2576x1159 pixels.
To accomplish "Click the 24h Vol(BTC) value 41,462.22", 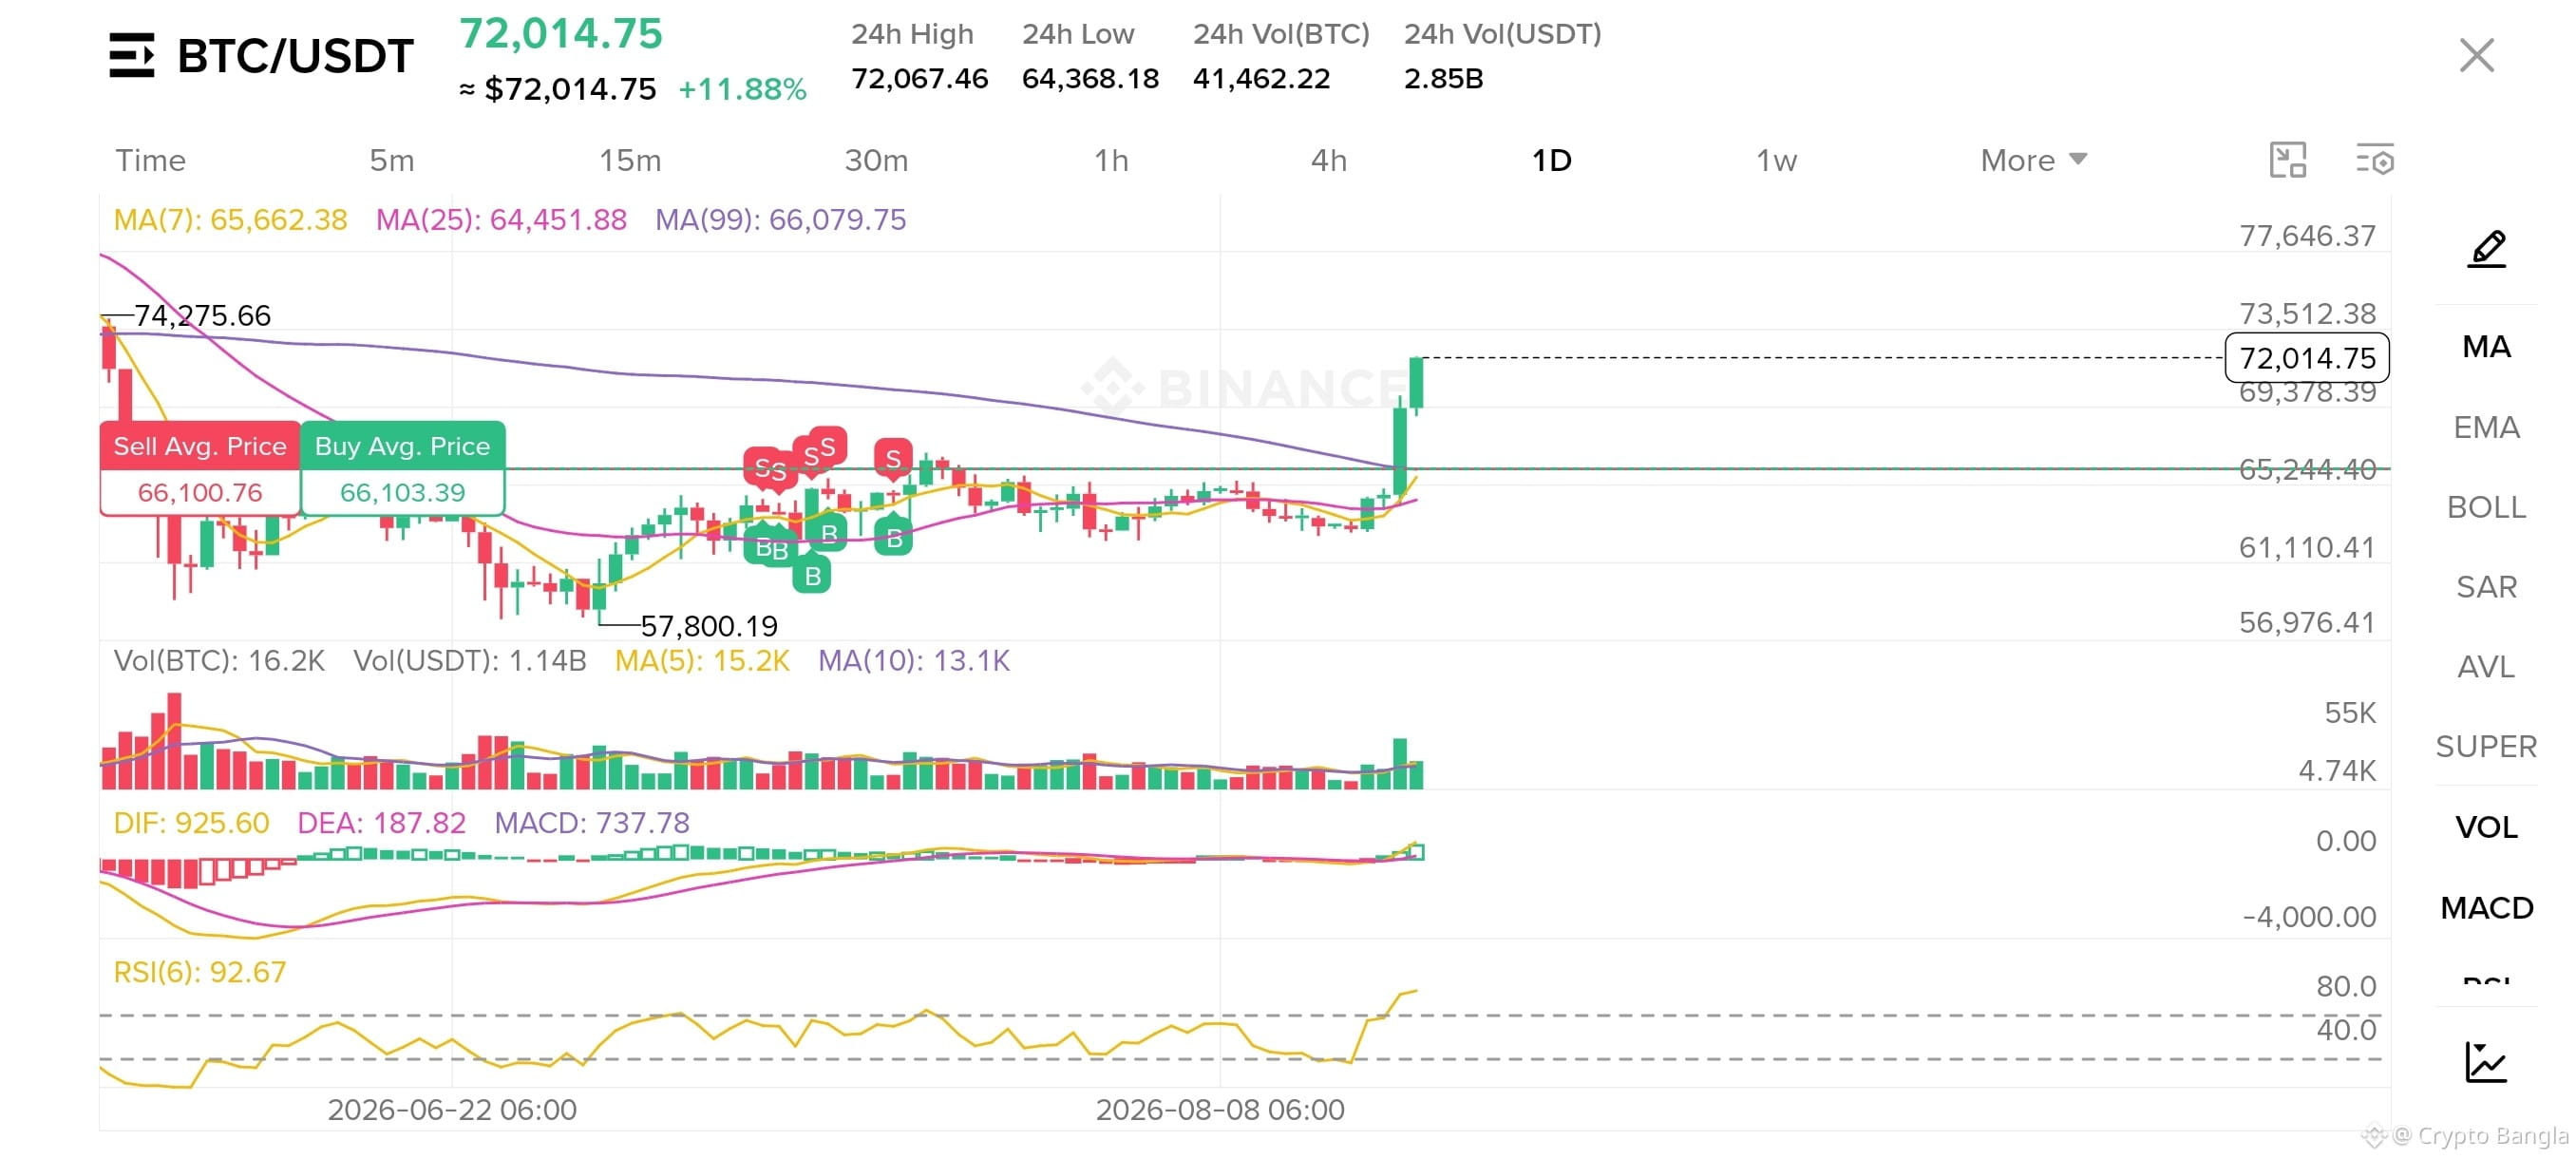I will point(1261,79).
